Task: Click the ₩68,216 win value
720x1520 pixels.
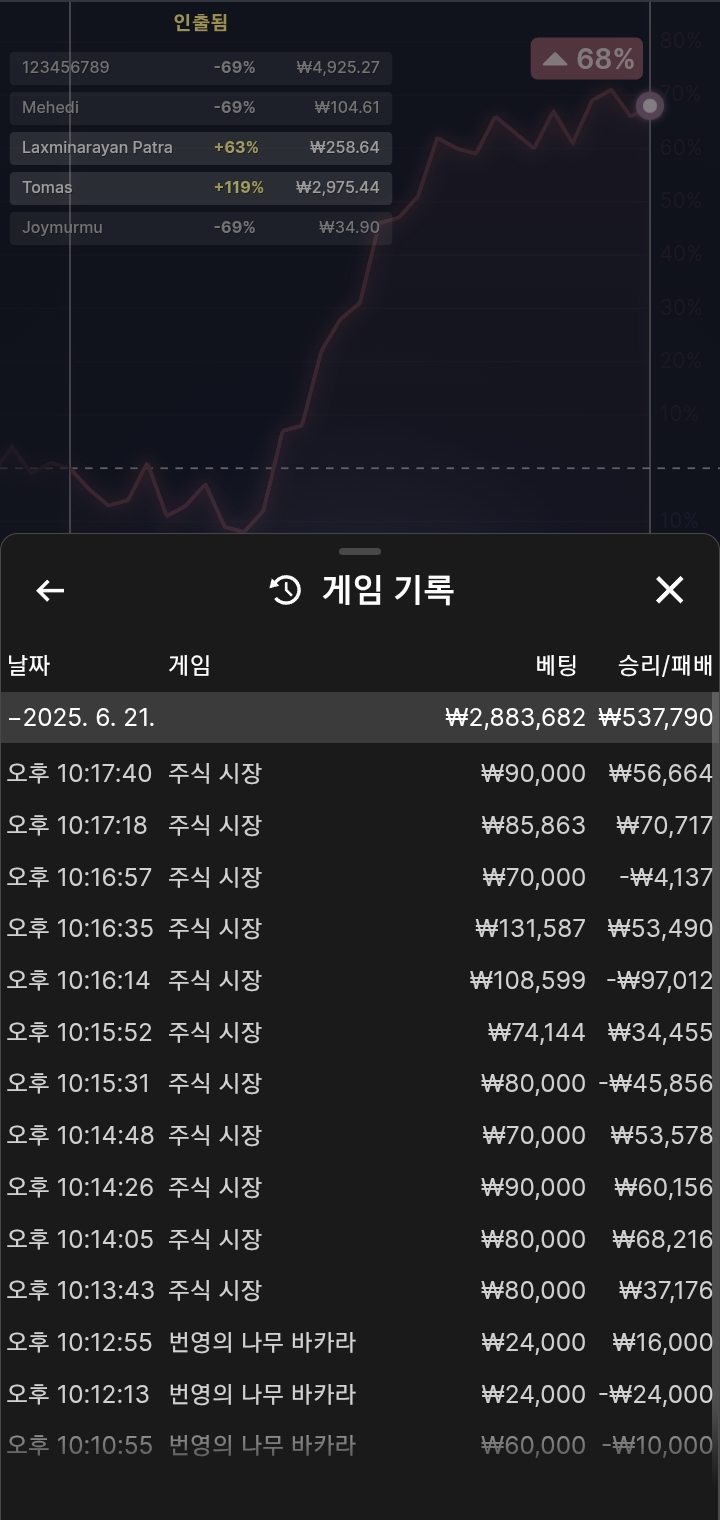Action: [x=662, y=1239]
